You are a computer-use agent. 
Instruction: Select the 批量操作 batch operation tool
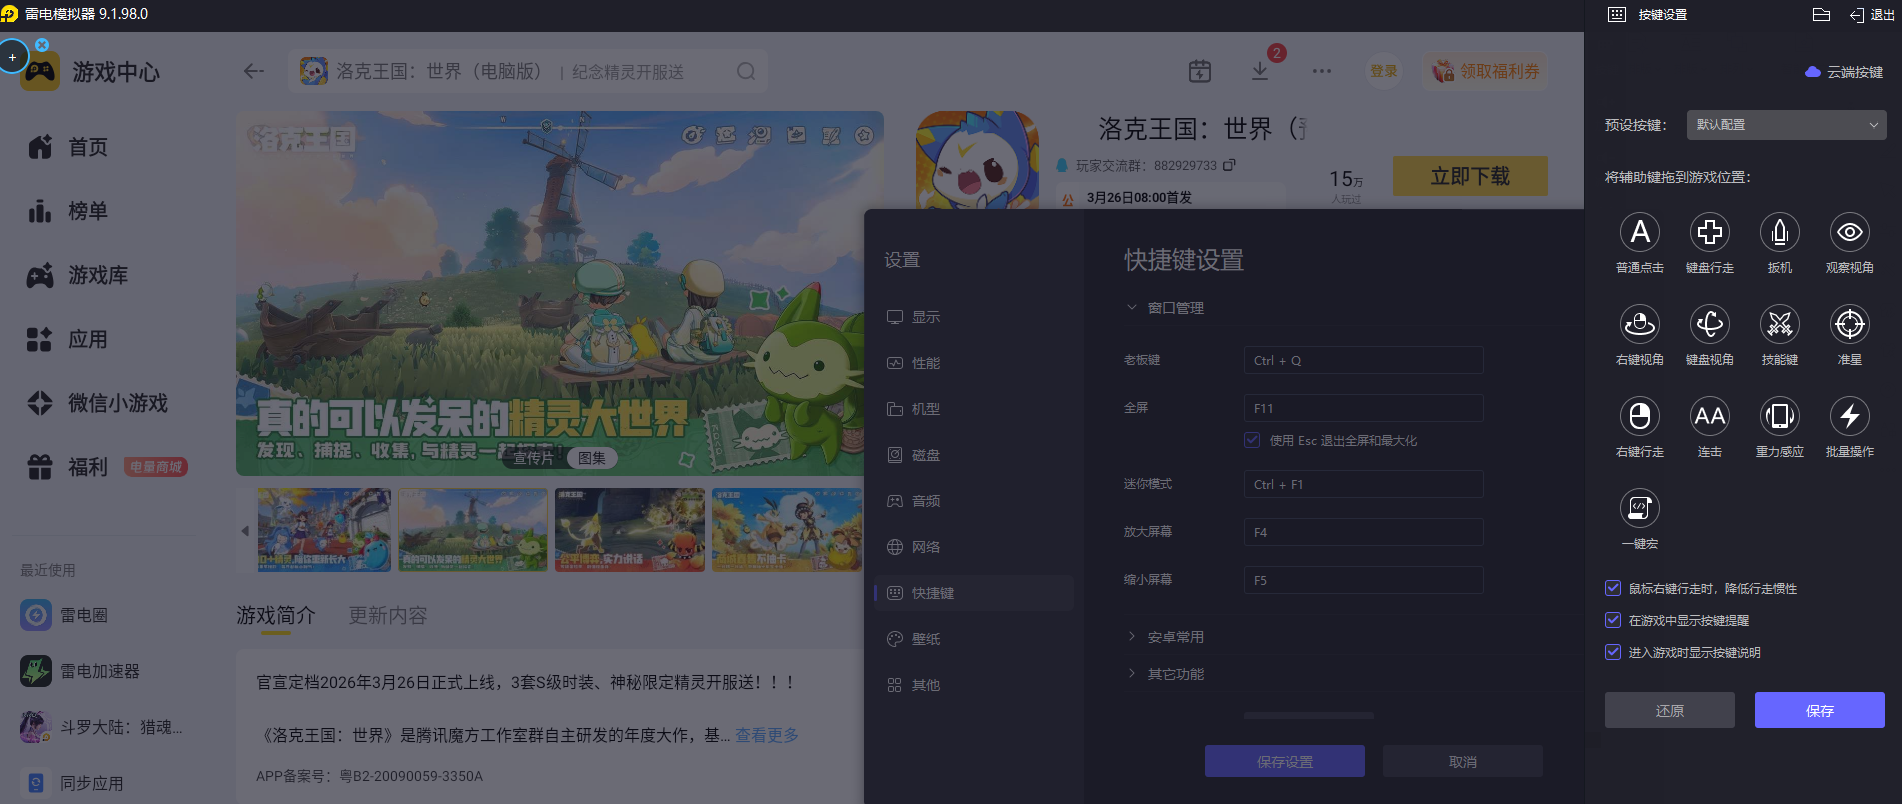click(x=1850, y=416)
